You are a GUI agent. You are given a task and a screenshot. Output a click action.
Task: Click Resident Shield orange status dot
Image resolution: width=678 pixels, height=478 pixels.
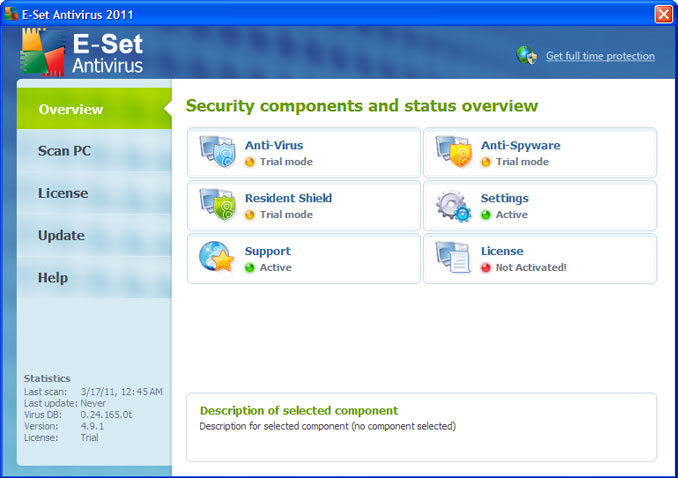click(249, 215)
